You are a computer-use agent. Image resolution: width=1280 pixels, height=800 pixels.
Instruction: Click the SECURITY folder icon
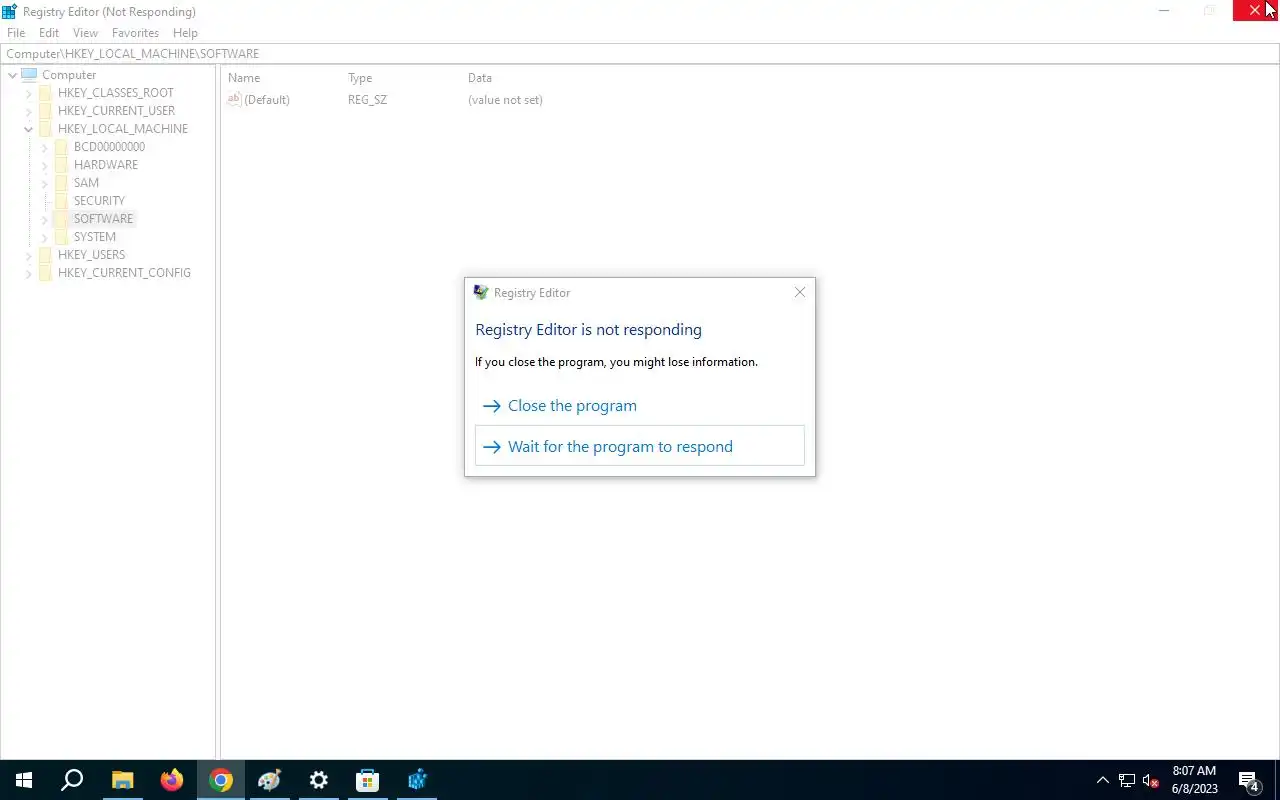(x=61, y=201)
